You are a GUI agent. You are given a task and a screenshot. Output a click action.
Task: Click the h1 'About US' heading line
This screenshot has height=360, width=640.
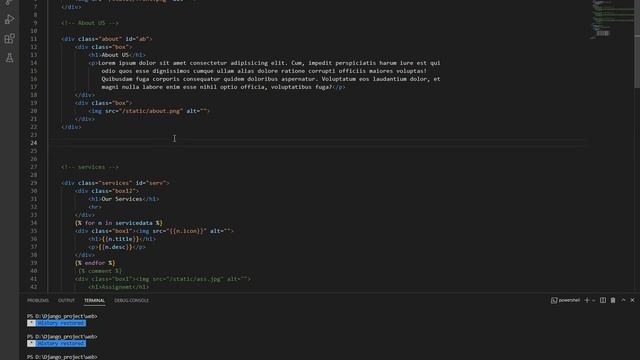point(117,55)
